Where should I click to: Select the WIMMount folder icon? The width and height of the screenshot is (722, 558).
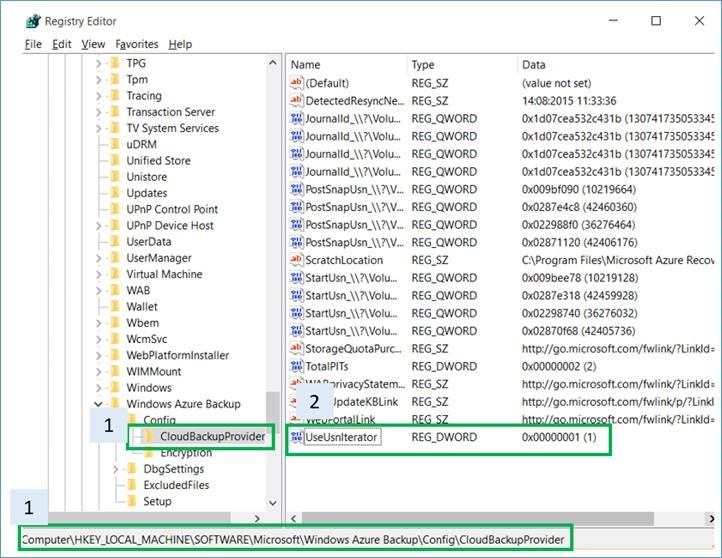[x=115, y=372]
